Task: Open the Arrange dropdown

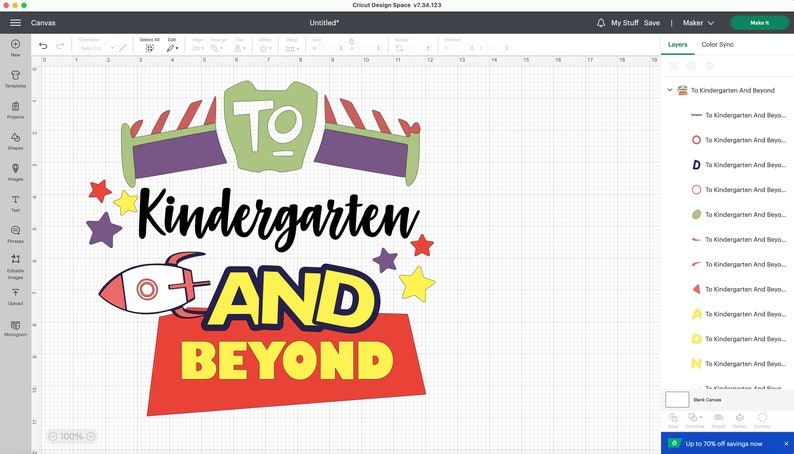Action: click(218, 48)
